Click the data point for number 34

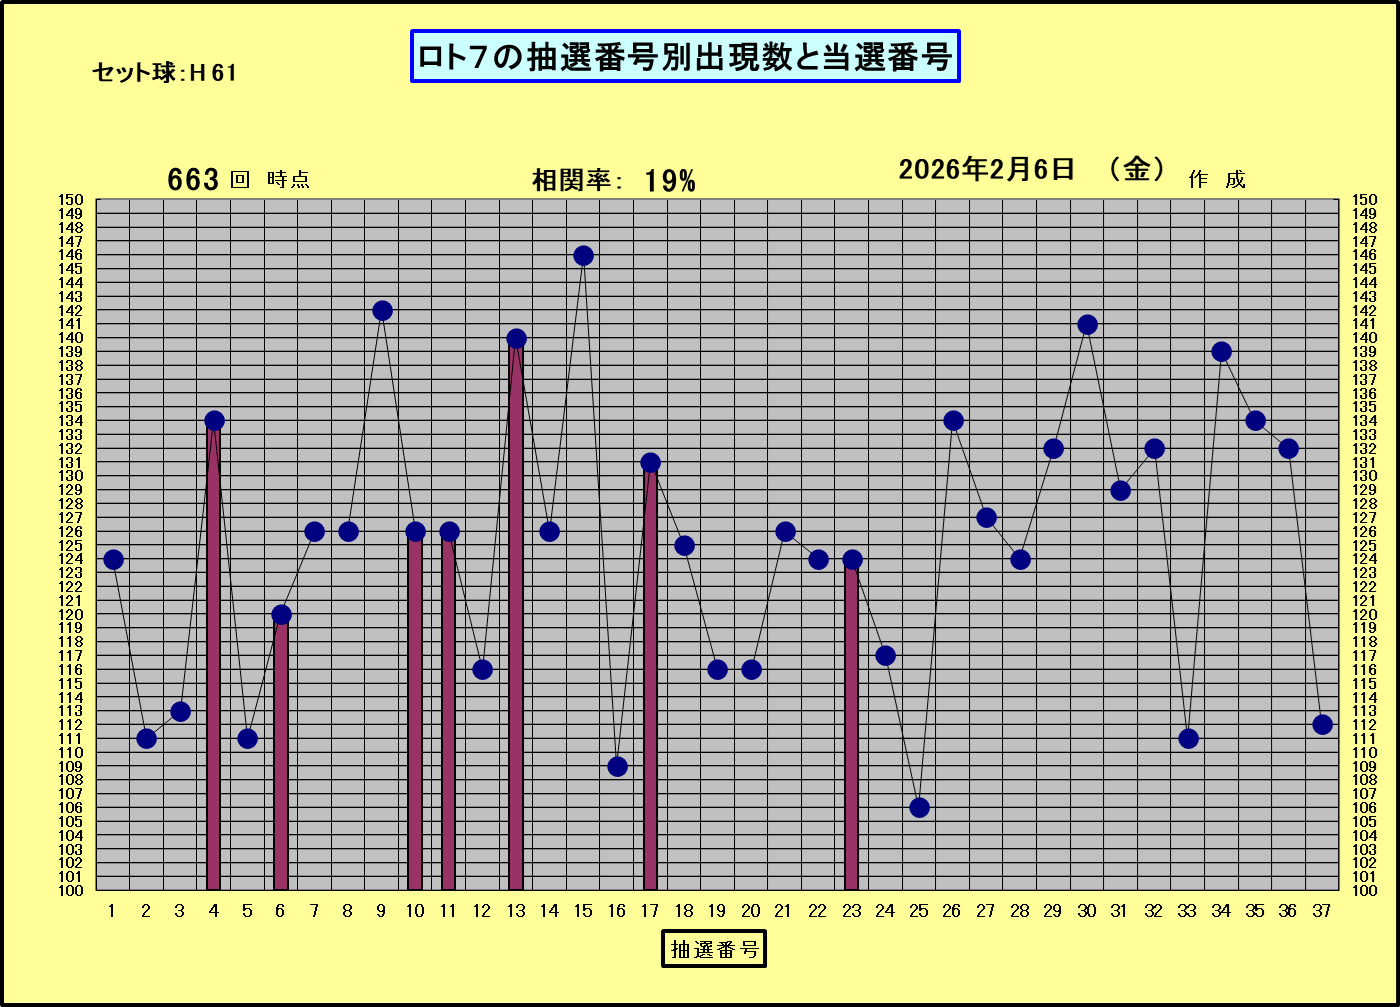pyautogui.click(x=1221, y=352)
